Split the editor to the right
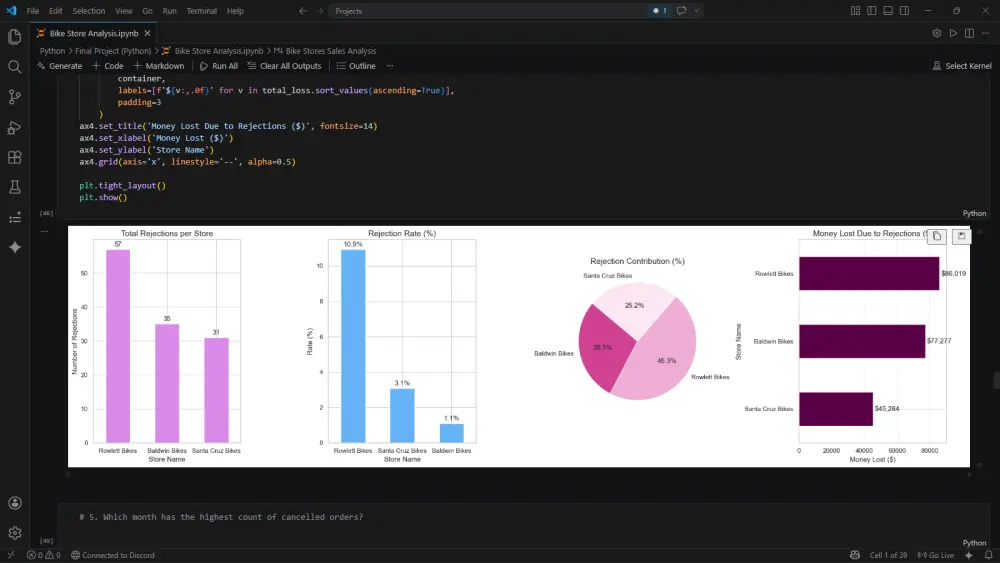The height and width of the screenshot is (563, 1000). pos(969,33)
